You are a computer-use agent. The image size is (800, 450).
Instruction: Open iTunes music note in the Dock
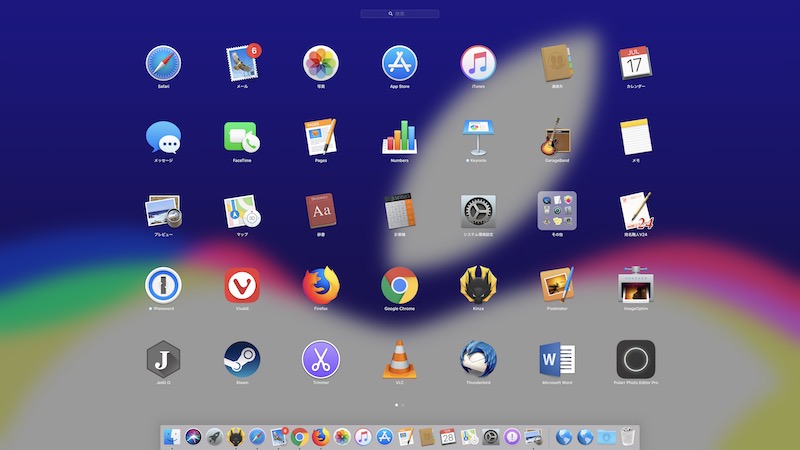point(363,437)
